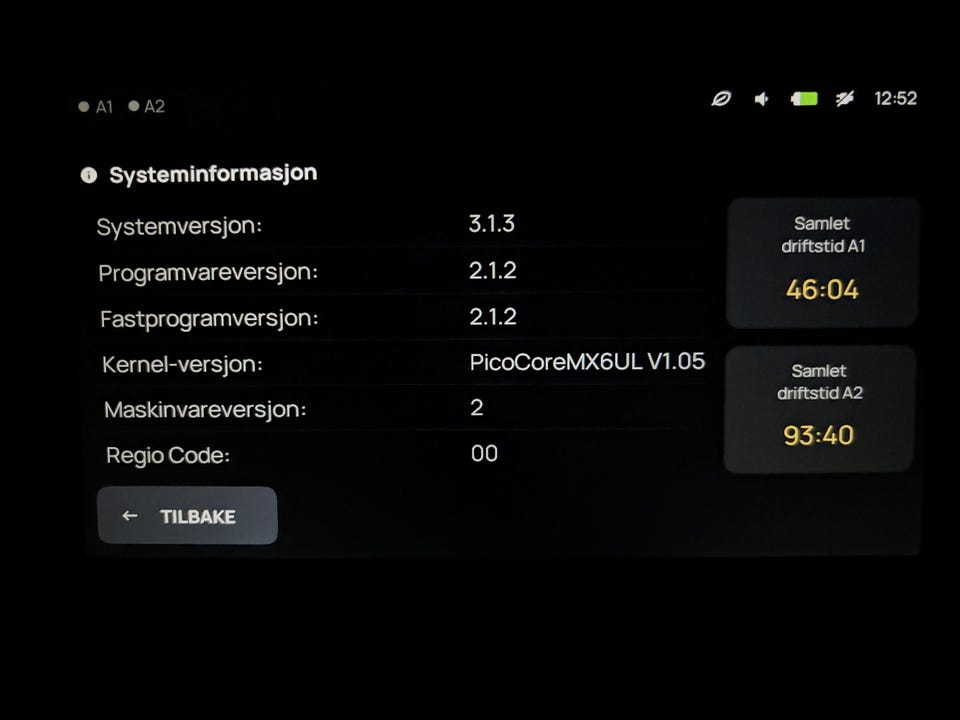The image size is (960, 720).
Task: Select the A2 status indicator dot
Action: pyautogui.click(x=133, y=106)
